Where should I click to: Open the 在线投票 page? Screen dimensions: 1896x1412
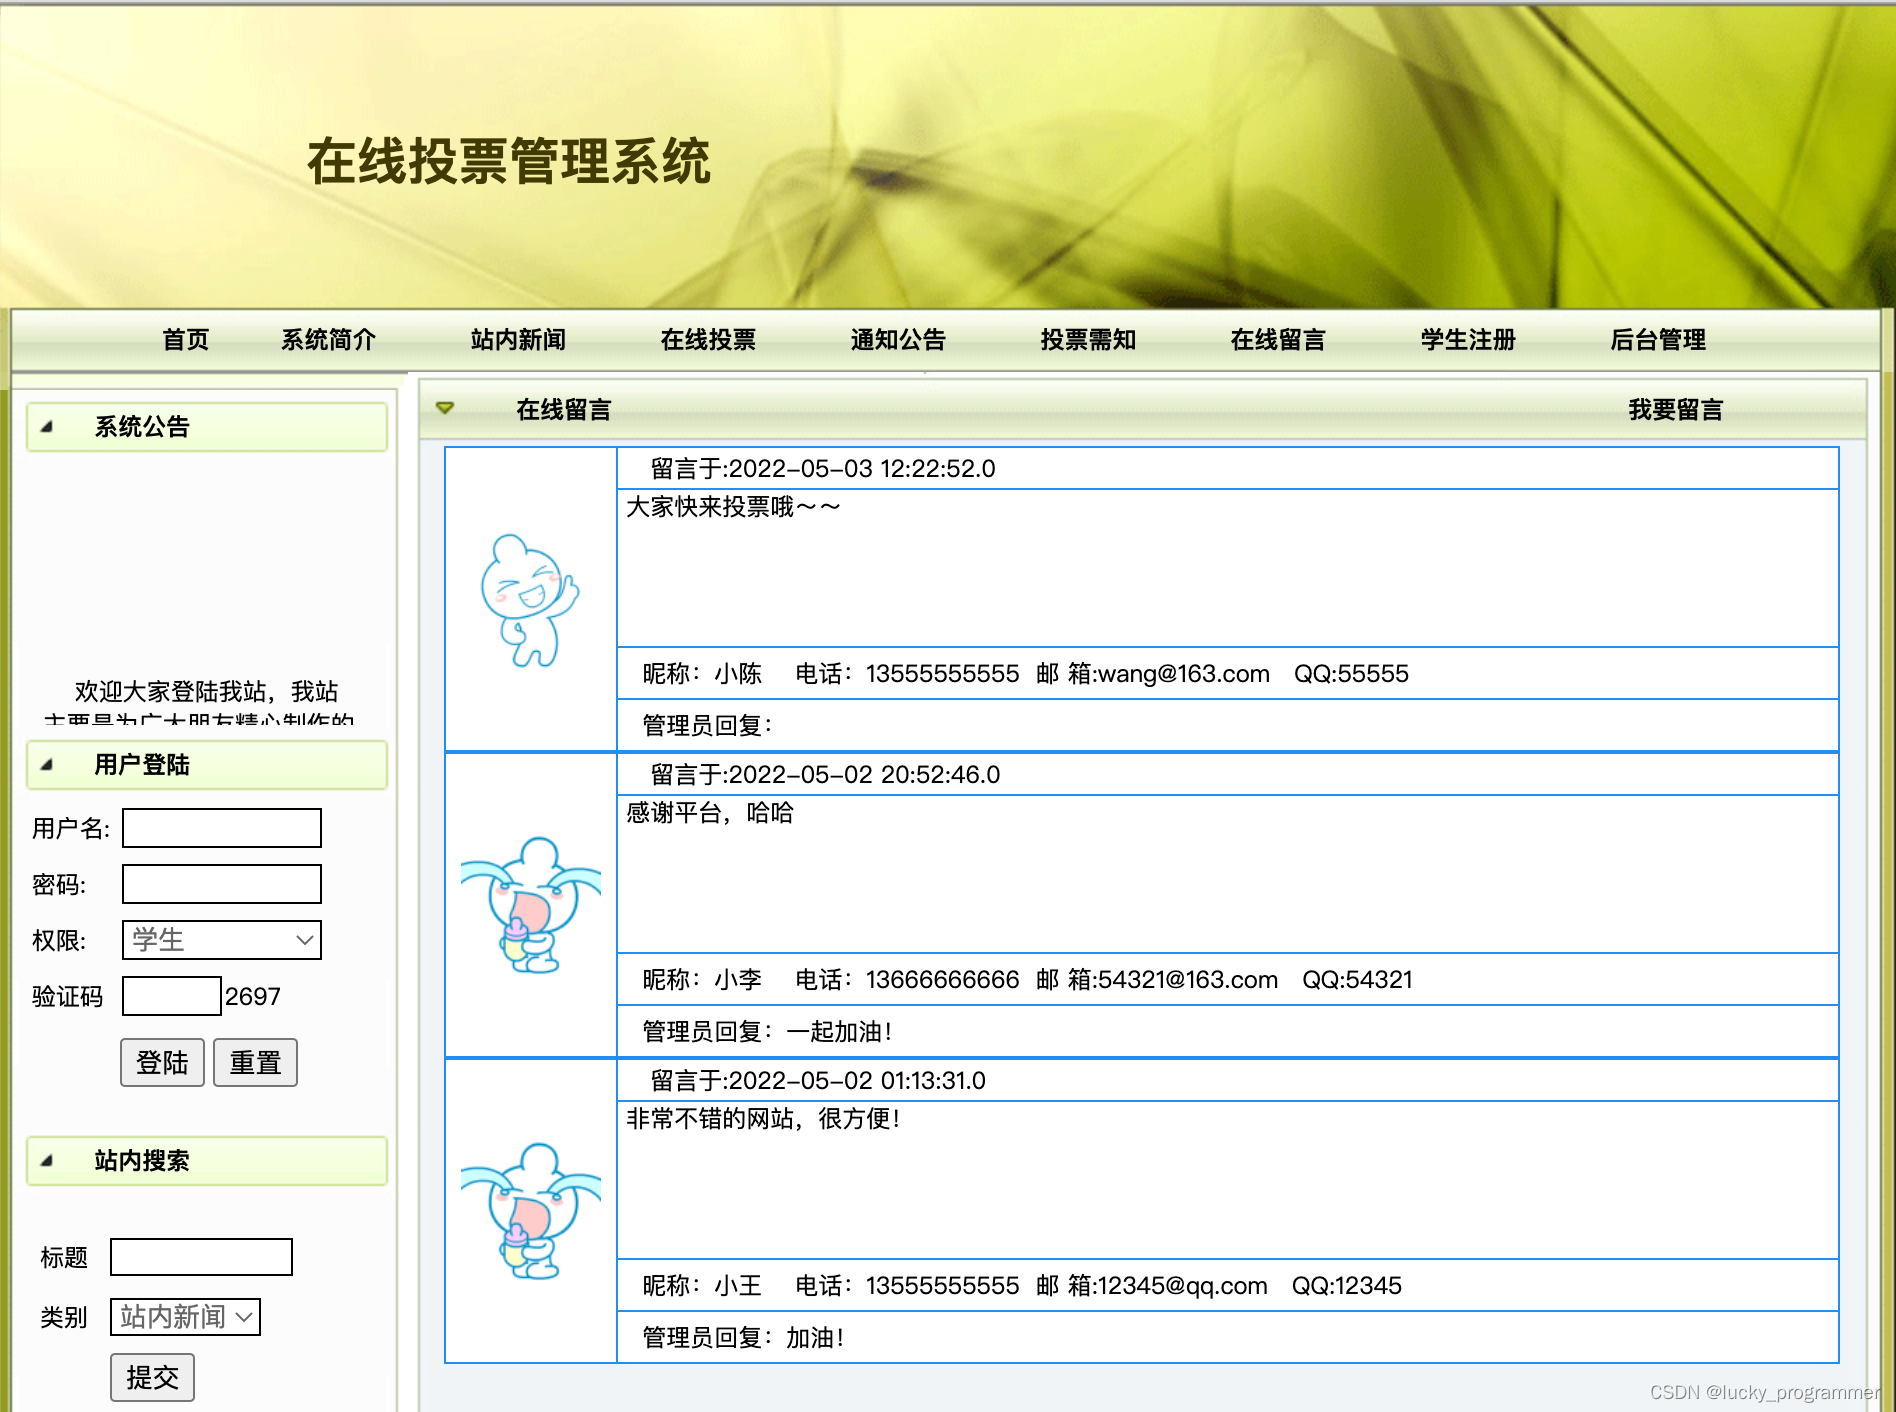pos(708,339)
